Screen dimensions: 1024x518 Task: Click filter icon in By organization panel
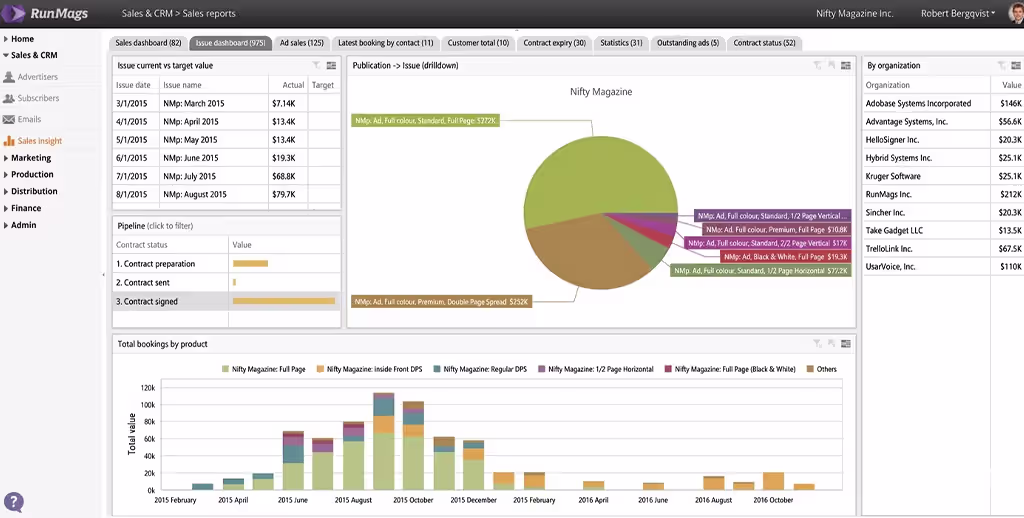pos(1002,65)
